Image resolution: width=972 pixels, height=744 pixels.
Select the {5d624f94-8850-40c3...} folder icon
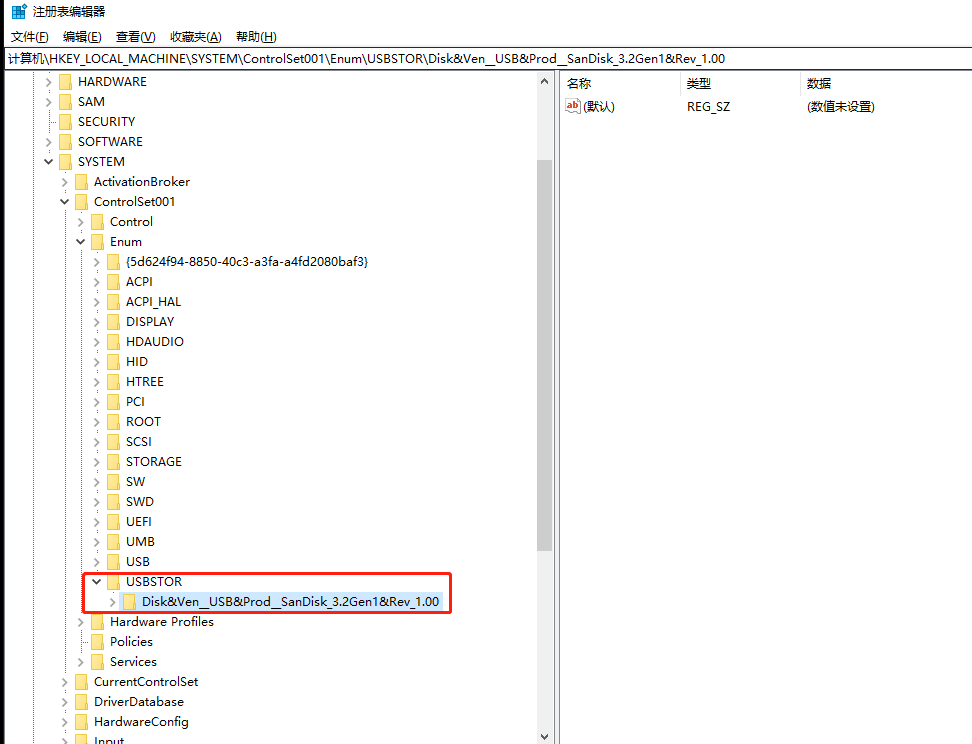pyautogui.click(x=112, y=261)
